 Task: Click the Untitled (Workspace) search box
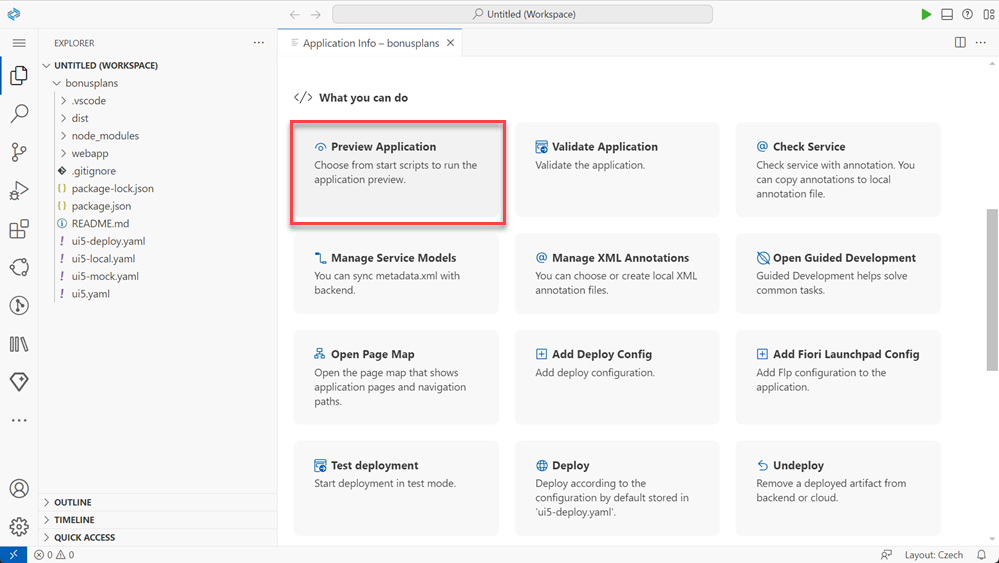pyautogui.click(x=522, y=14)
